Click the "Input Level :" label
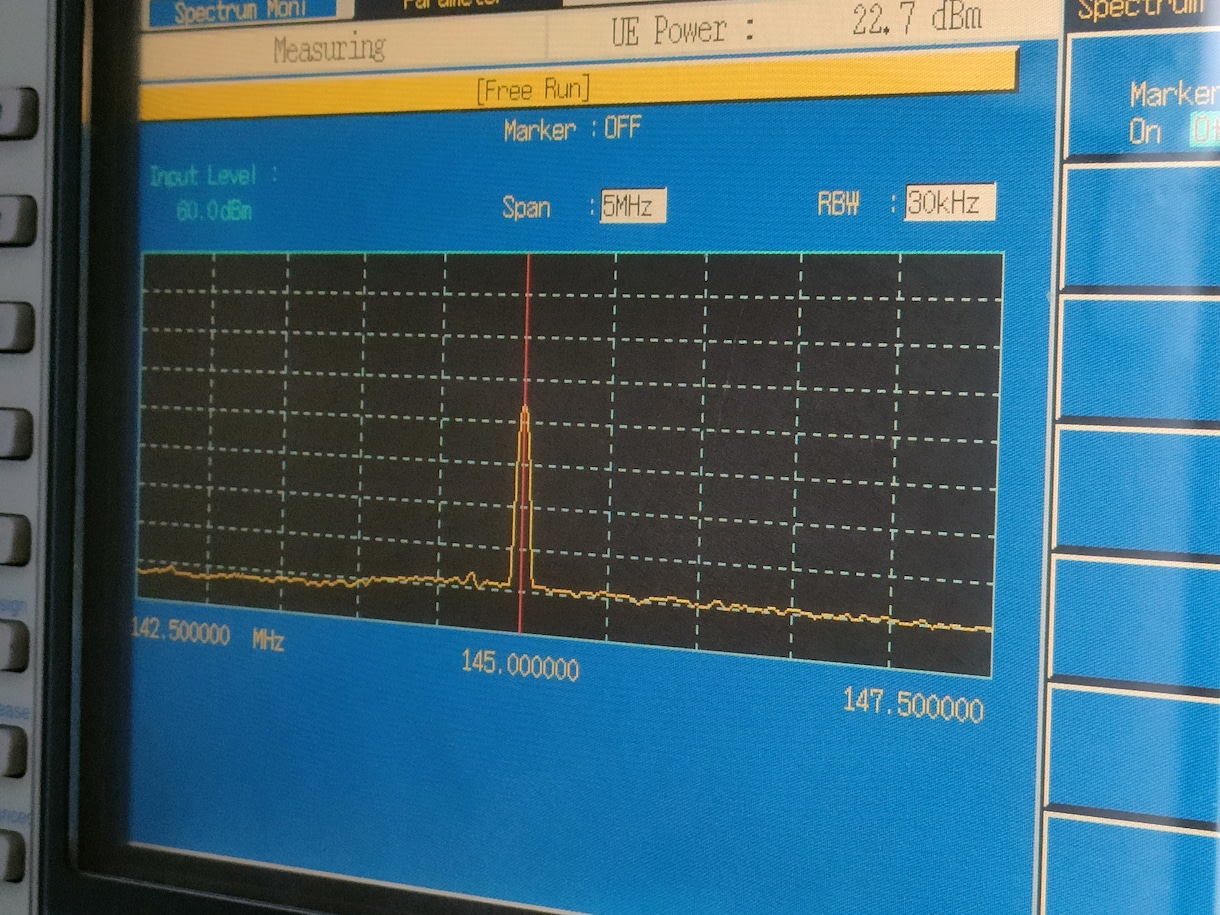This screenshot has width=1220, height=915. (214, 177)
